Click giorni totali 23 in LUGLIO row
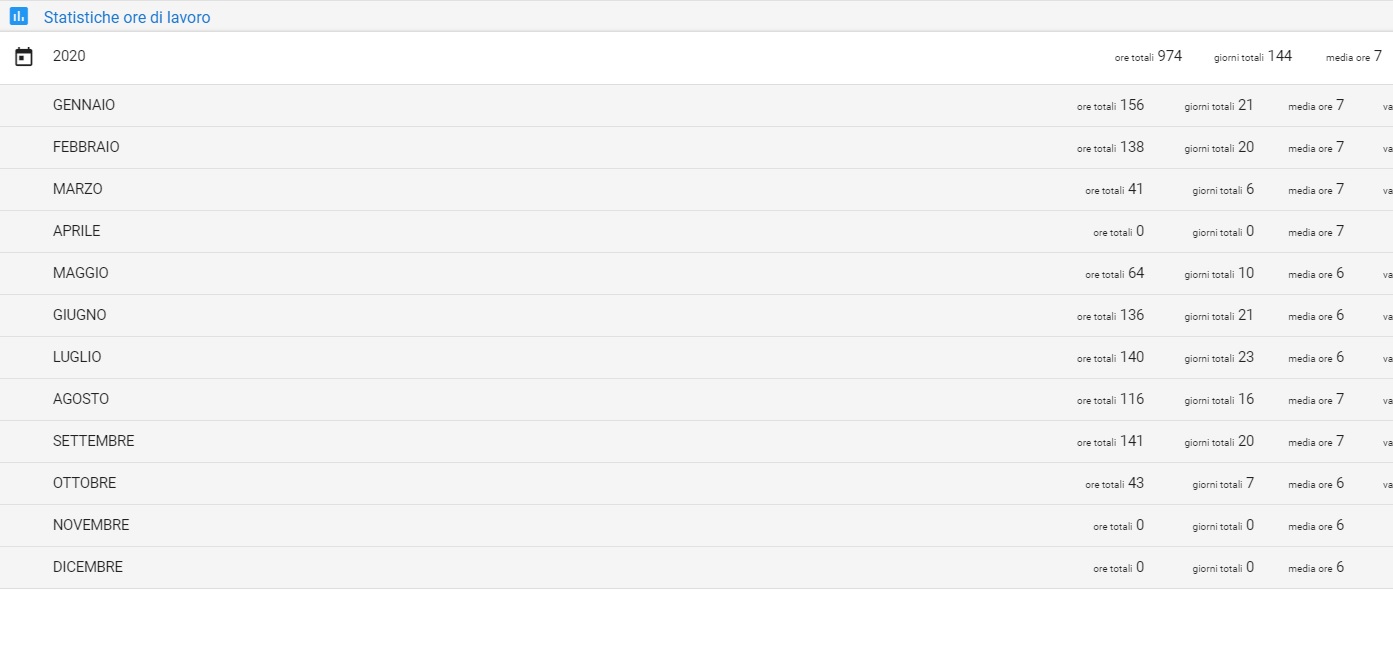1393x648 pixels. tap(1245, 357)
